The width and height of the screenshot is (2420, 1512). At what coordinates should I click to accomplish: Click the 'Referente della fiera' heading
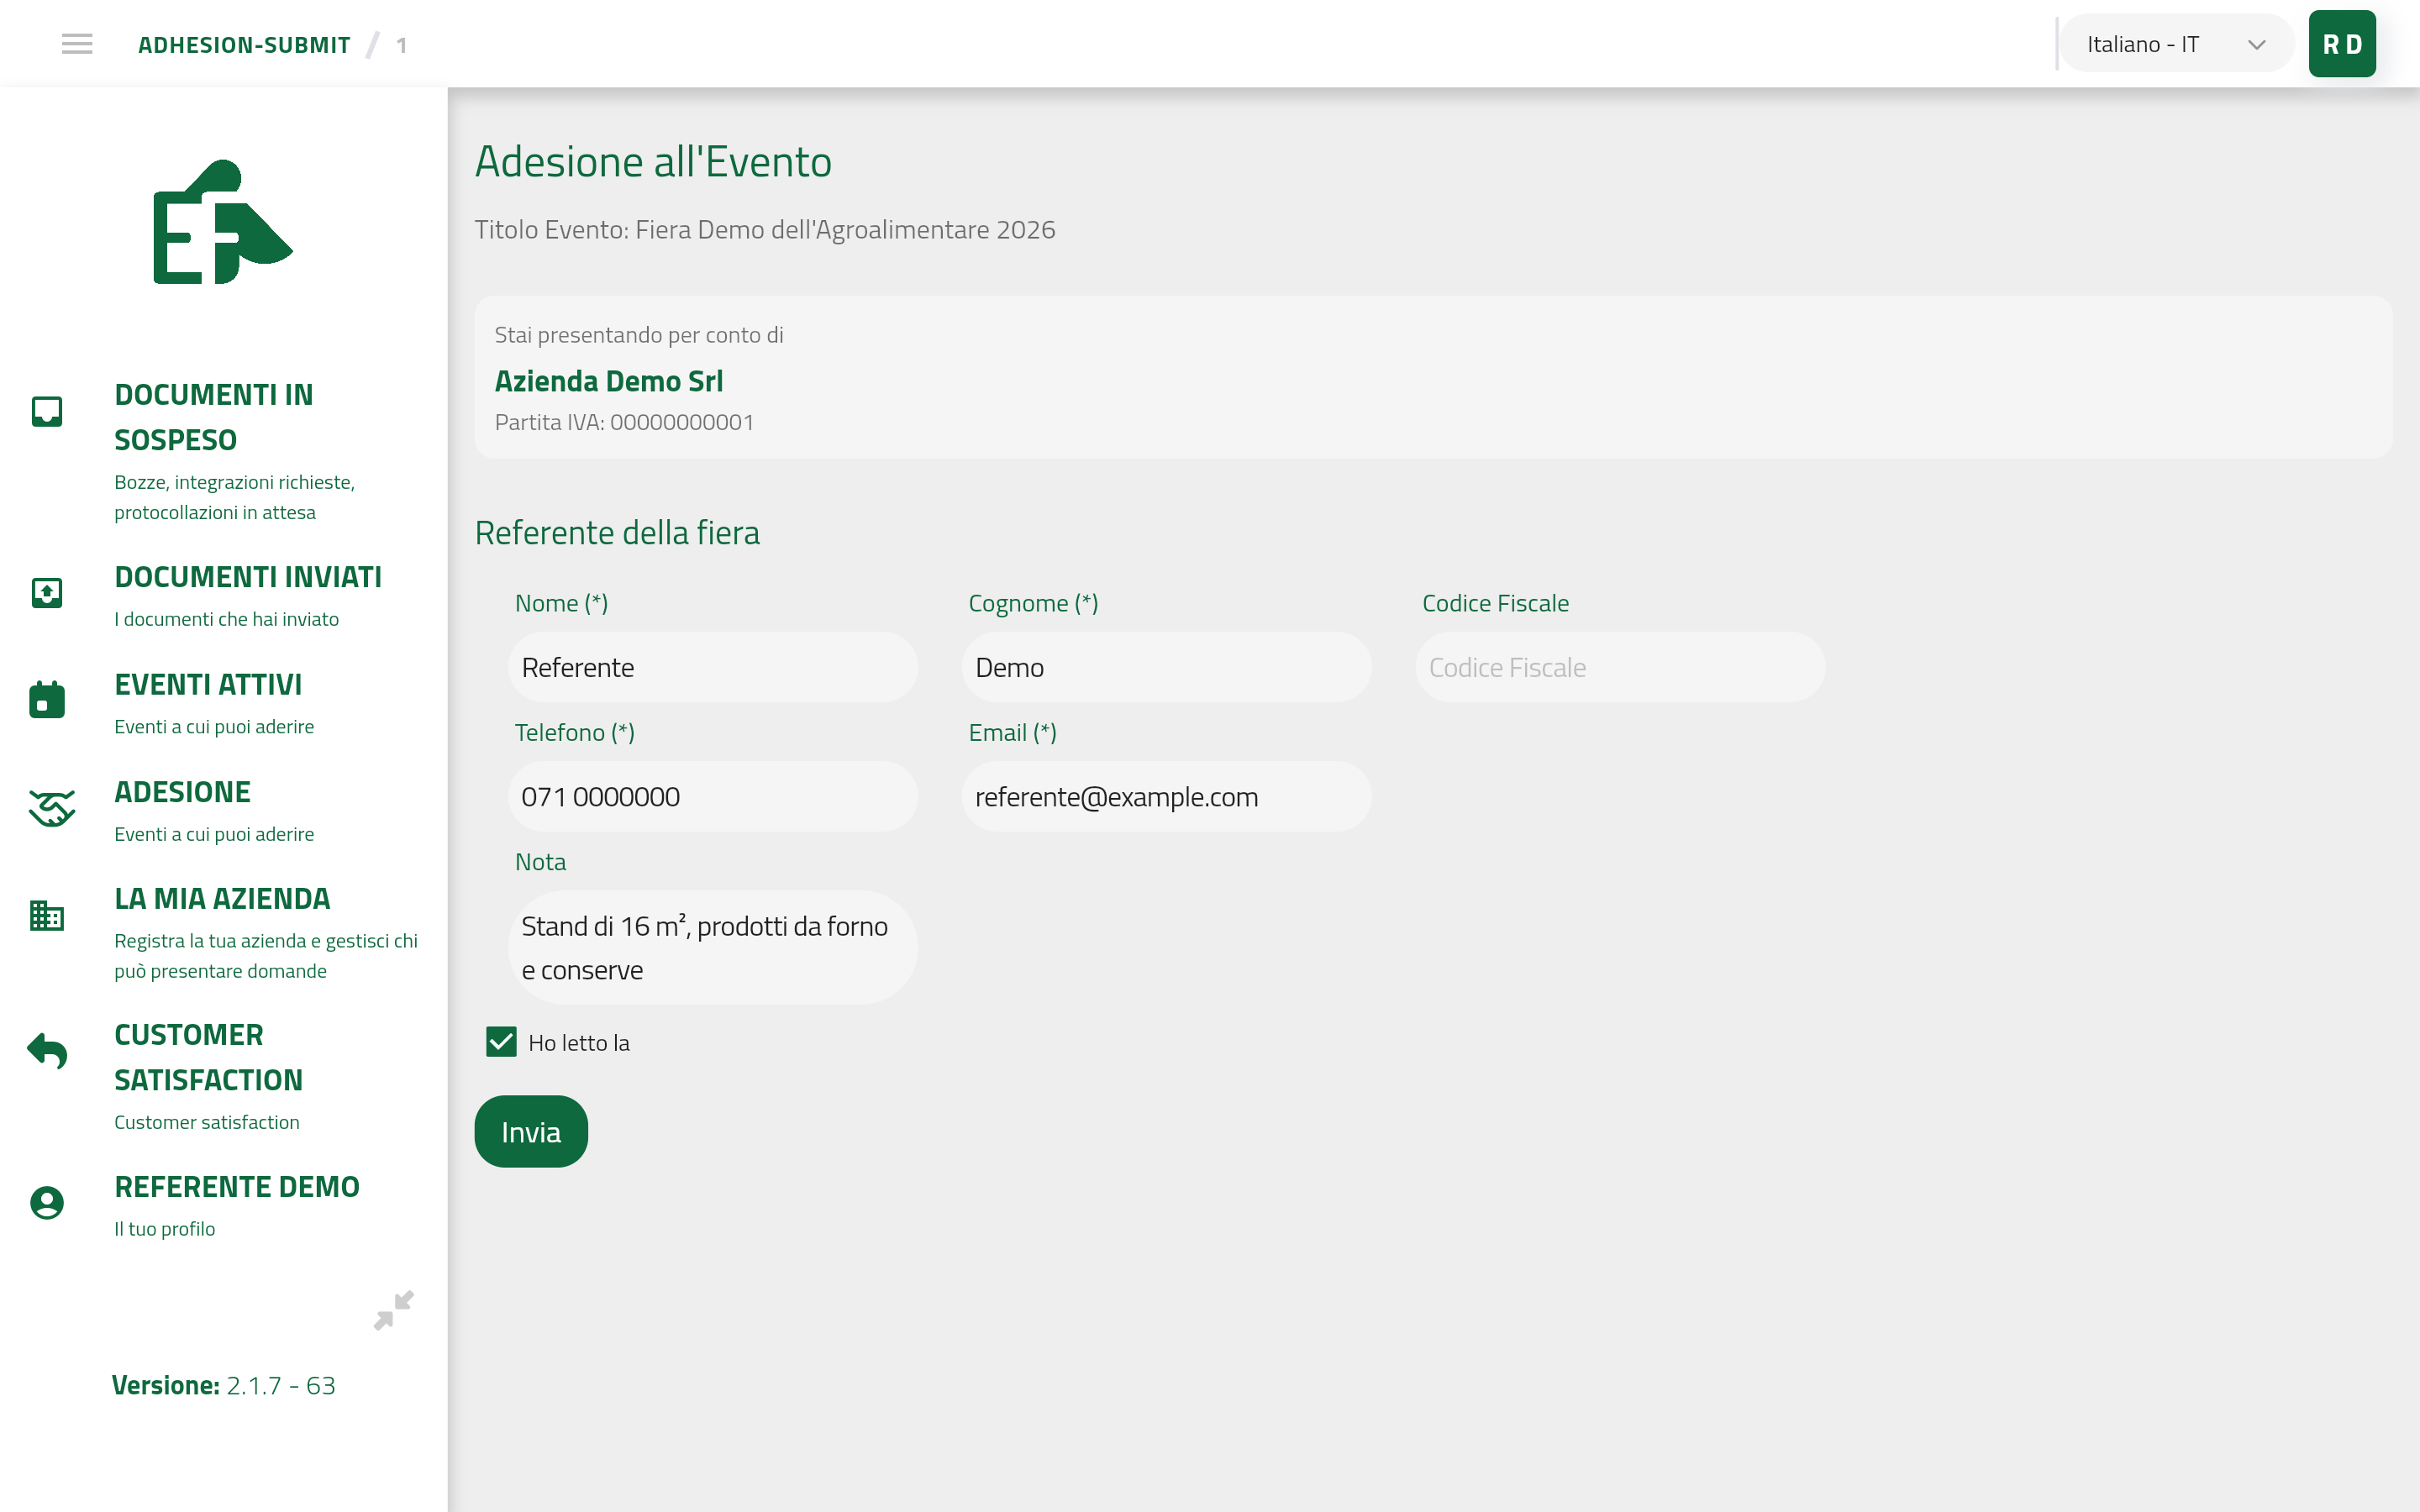(617, 533)
